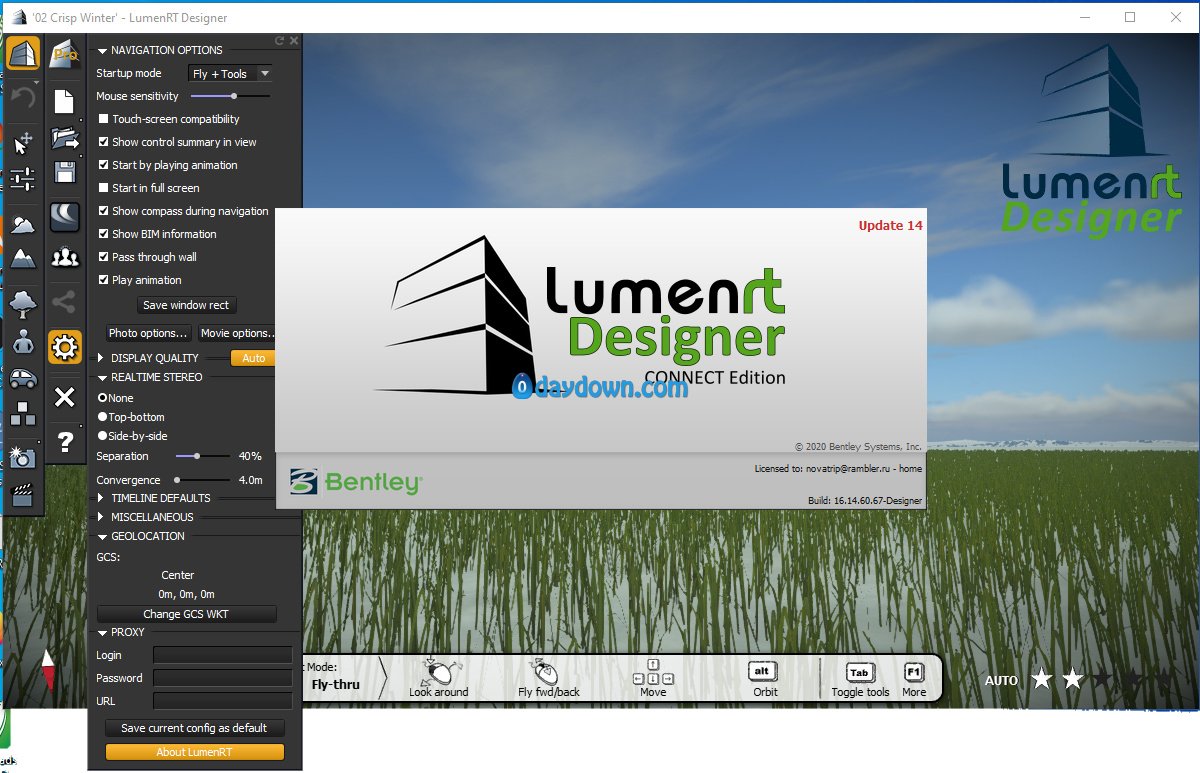Click the crescent moon icon
The width and height of the screenshot is (1200, 773).
pos(65,217)
